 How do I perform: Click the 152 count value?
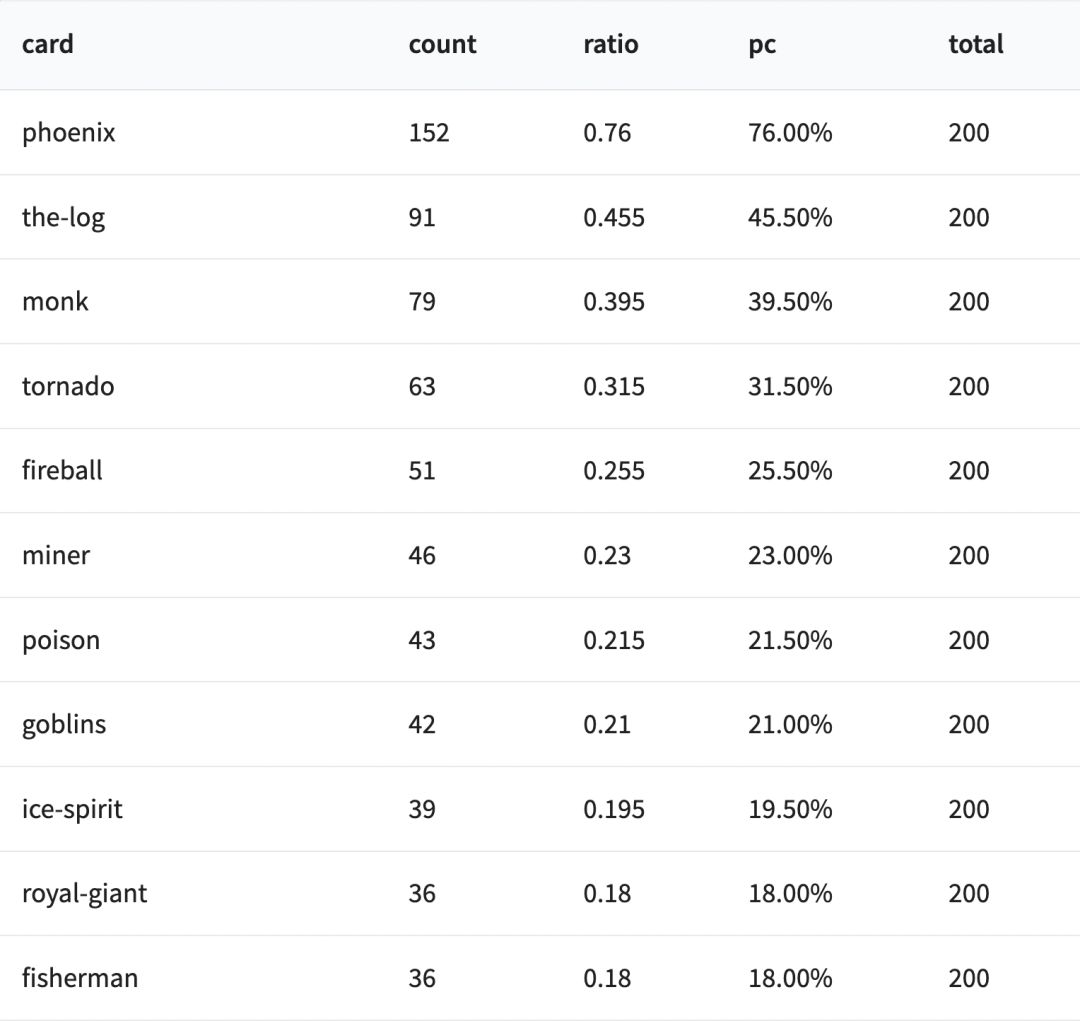click(x=428, y=133)
